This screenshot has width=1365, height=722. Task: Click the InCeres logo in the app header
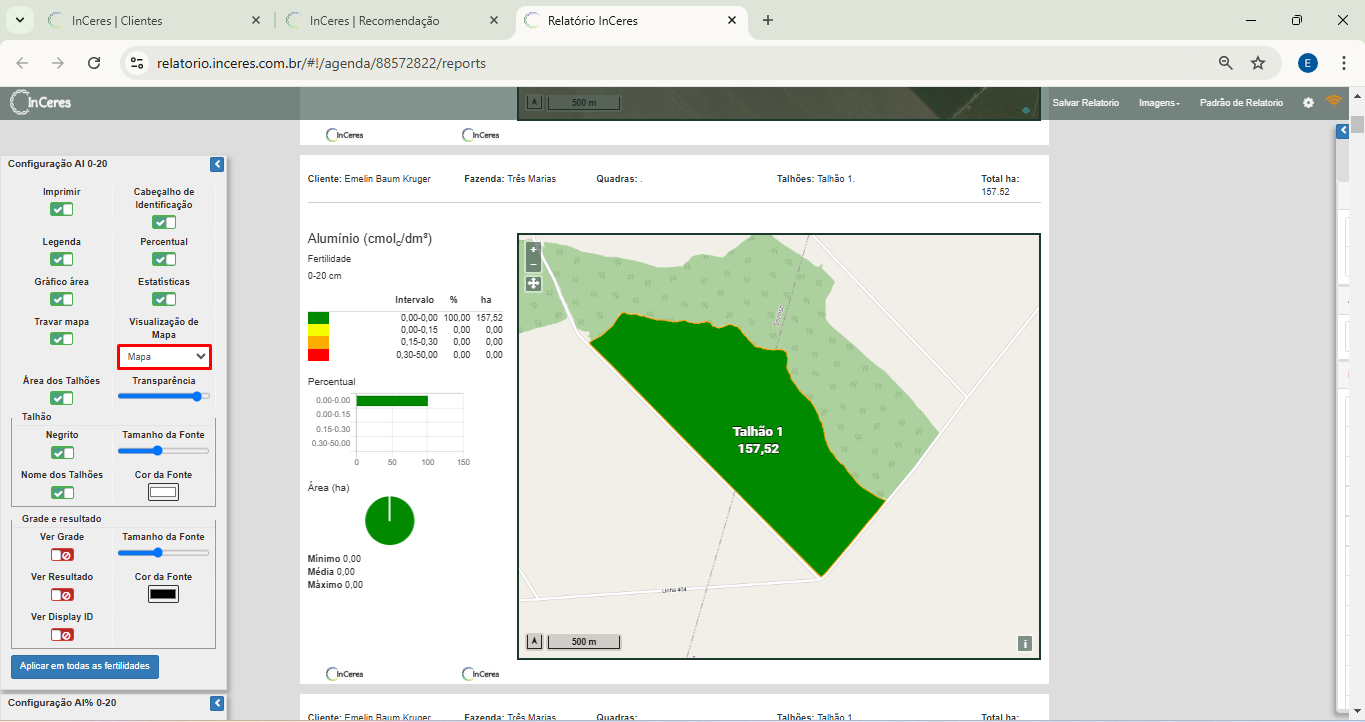pos(40,102)
